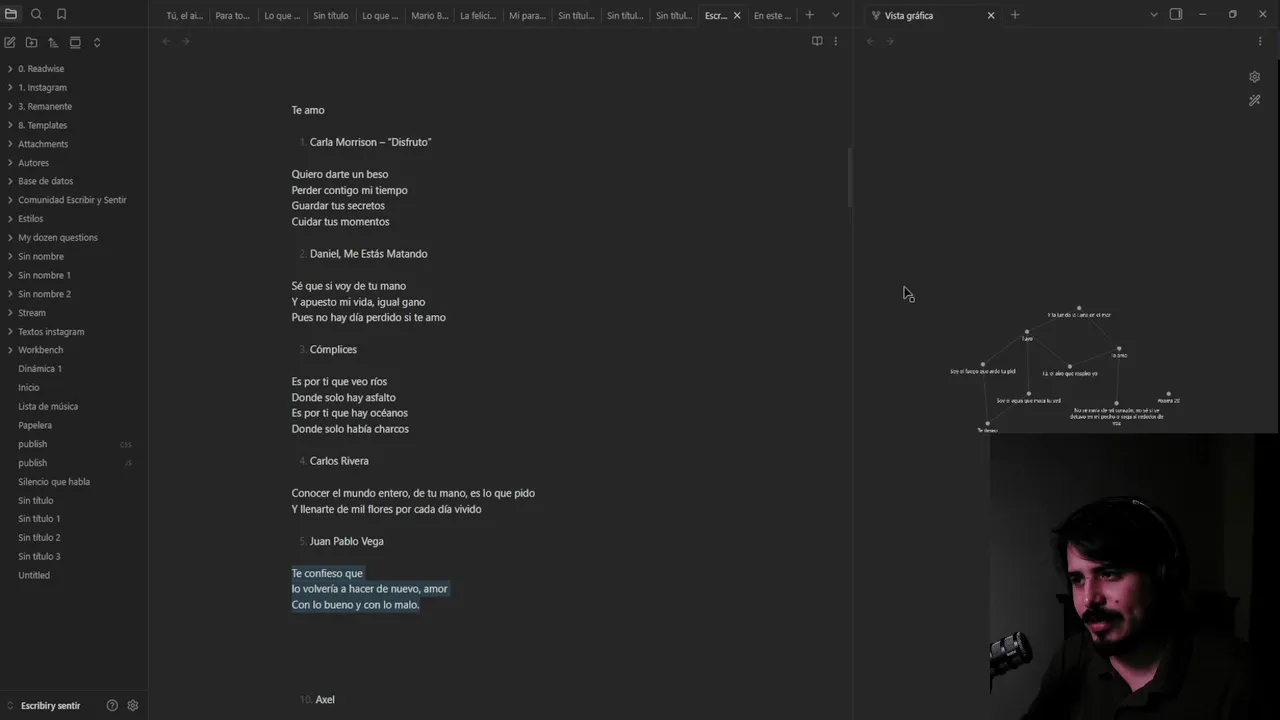
Task: Open the Papelera note
Action: click(35, 425)
